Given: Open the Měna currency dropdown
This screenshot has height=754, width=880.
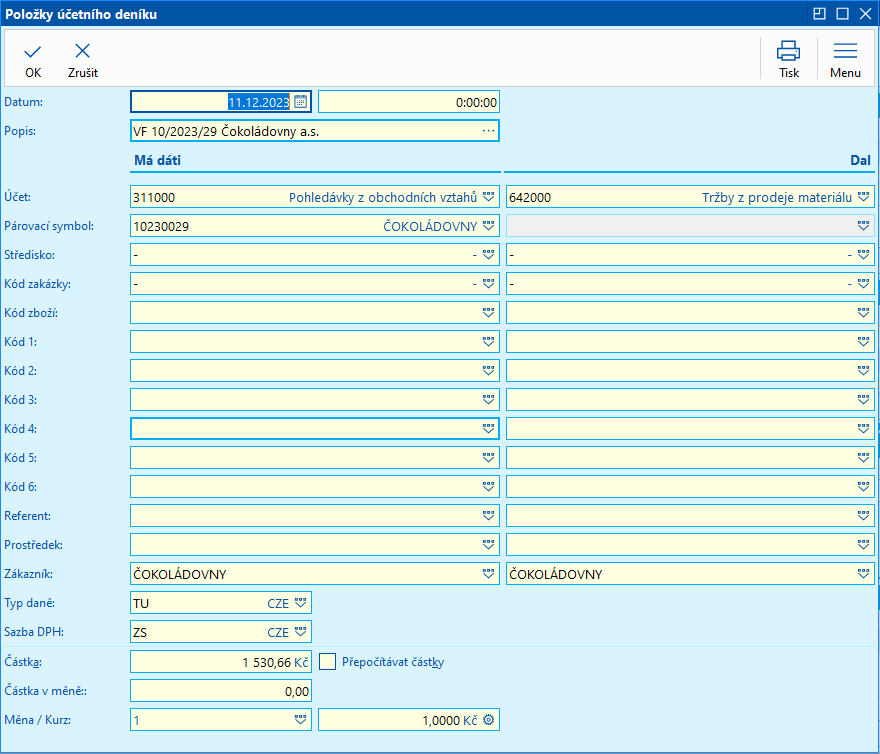Looking at the screenshot, I should [x=301, y=720].
